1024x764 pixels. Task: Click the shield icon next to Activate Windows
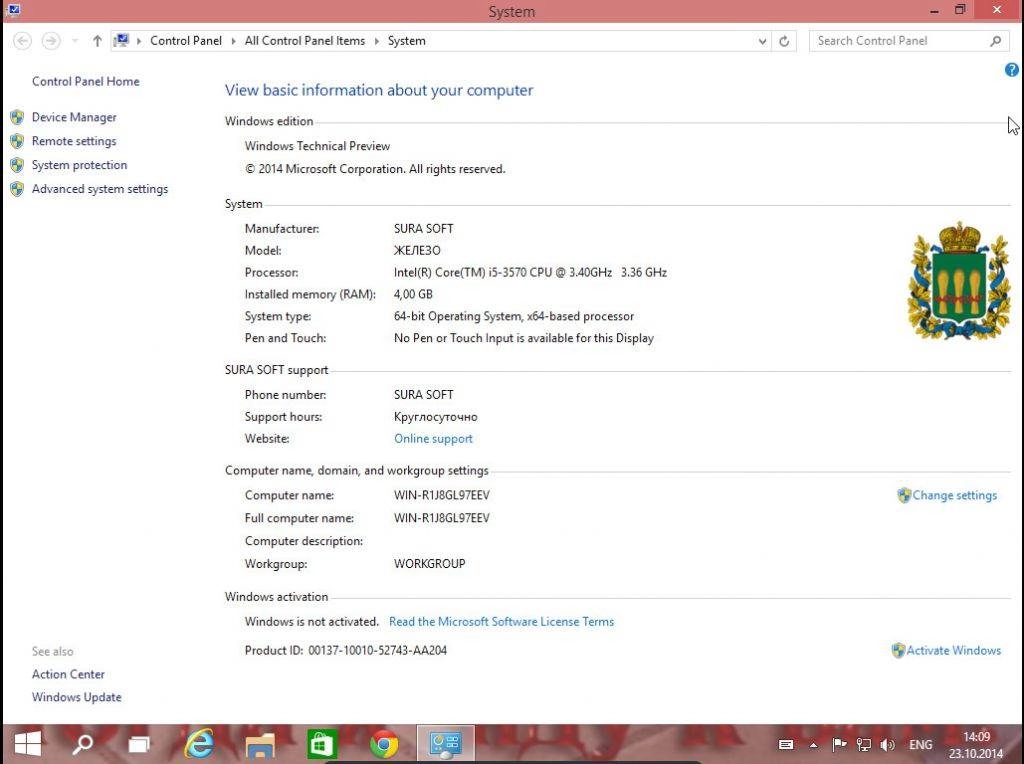pyautogui.click(x=899, y=650)
